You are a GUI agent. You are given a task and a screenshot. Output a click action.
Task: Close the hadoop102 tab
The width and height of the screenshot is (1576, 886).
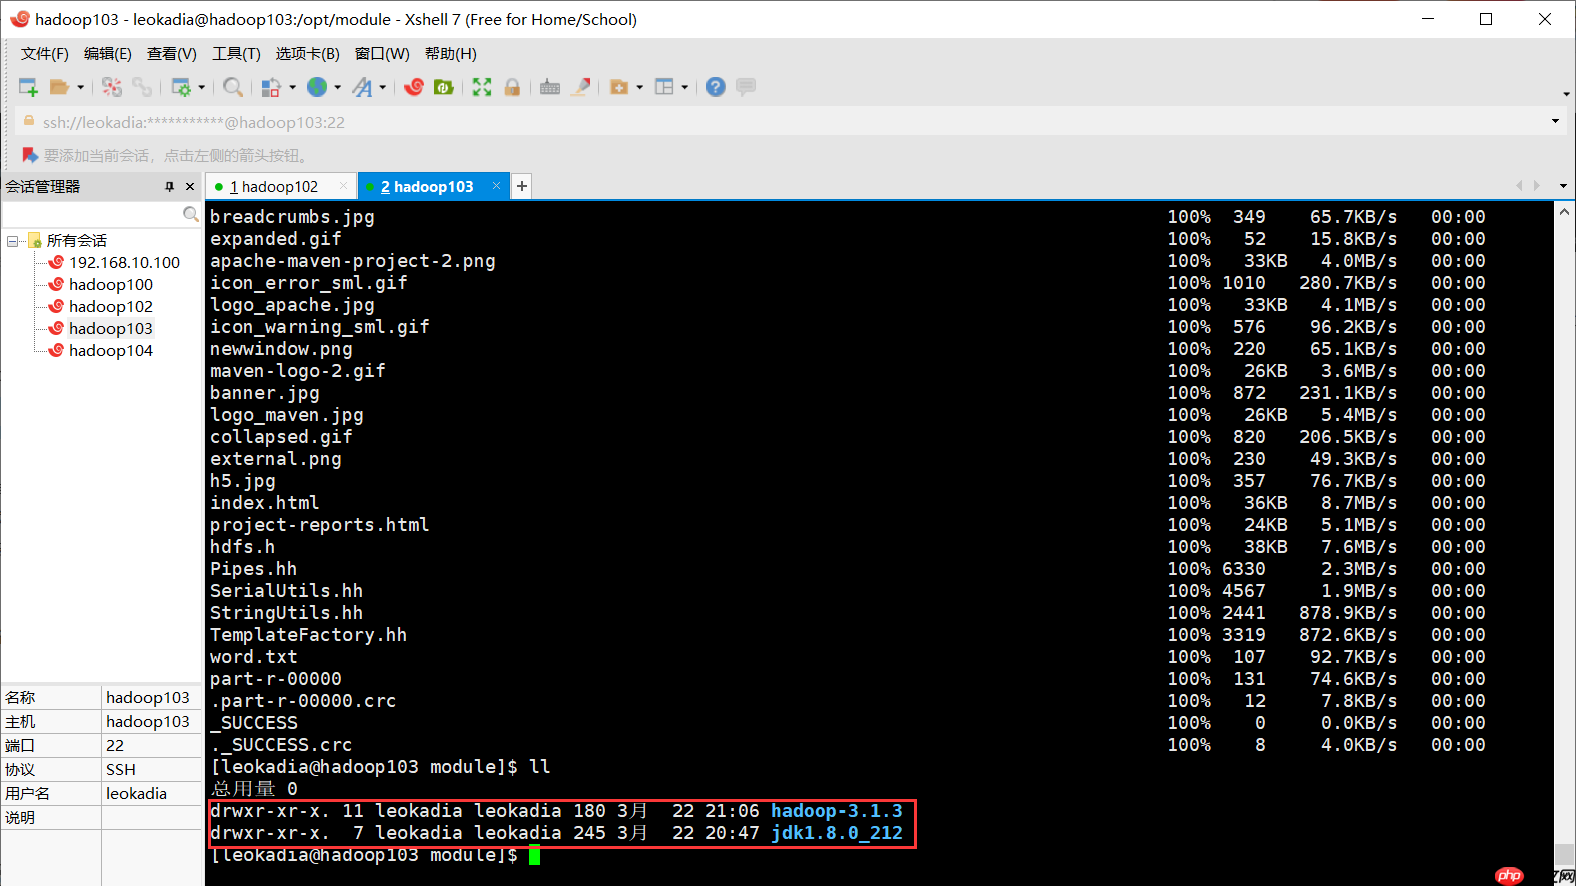point(344,186)
